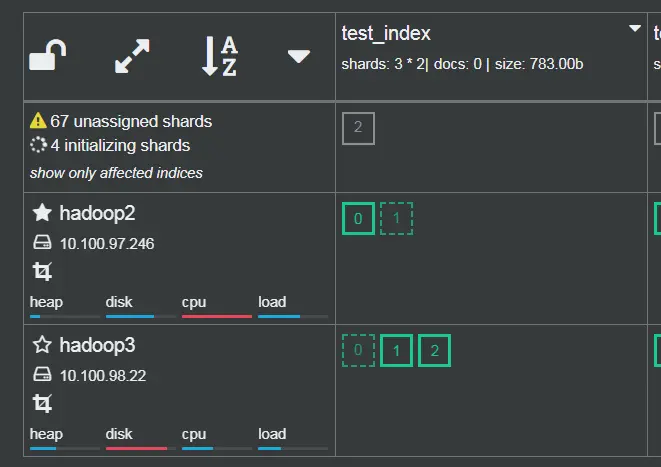Select unassigned shard 2 of test_index

pos(358,128)
